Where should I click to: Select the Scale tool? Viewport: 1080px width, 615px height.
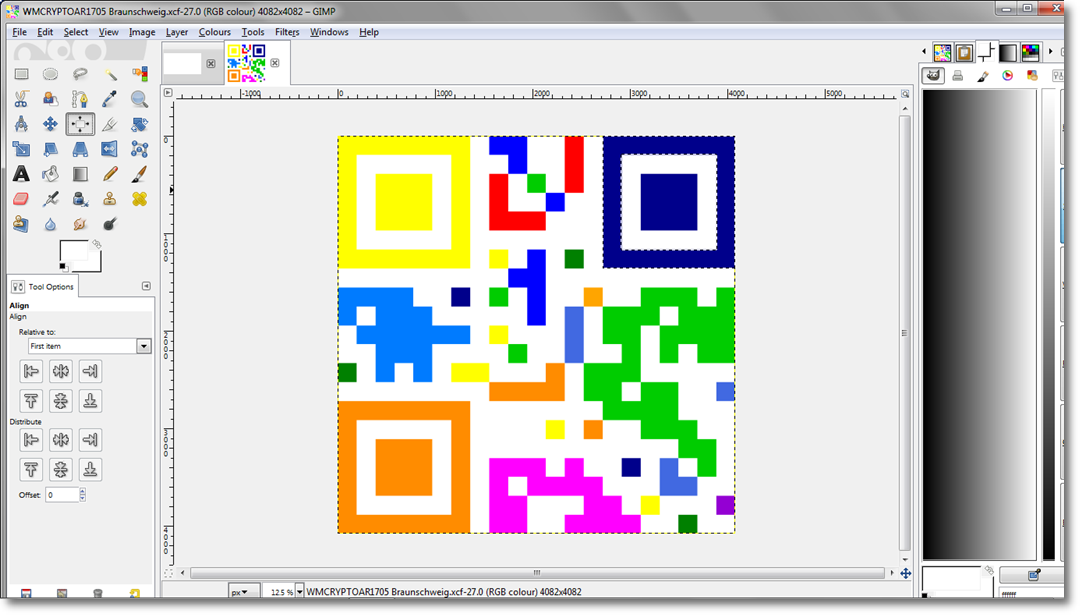click(x=21, y=149)
